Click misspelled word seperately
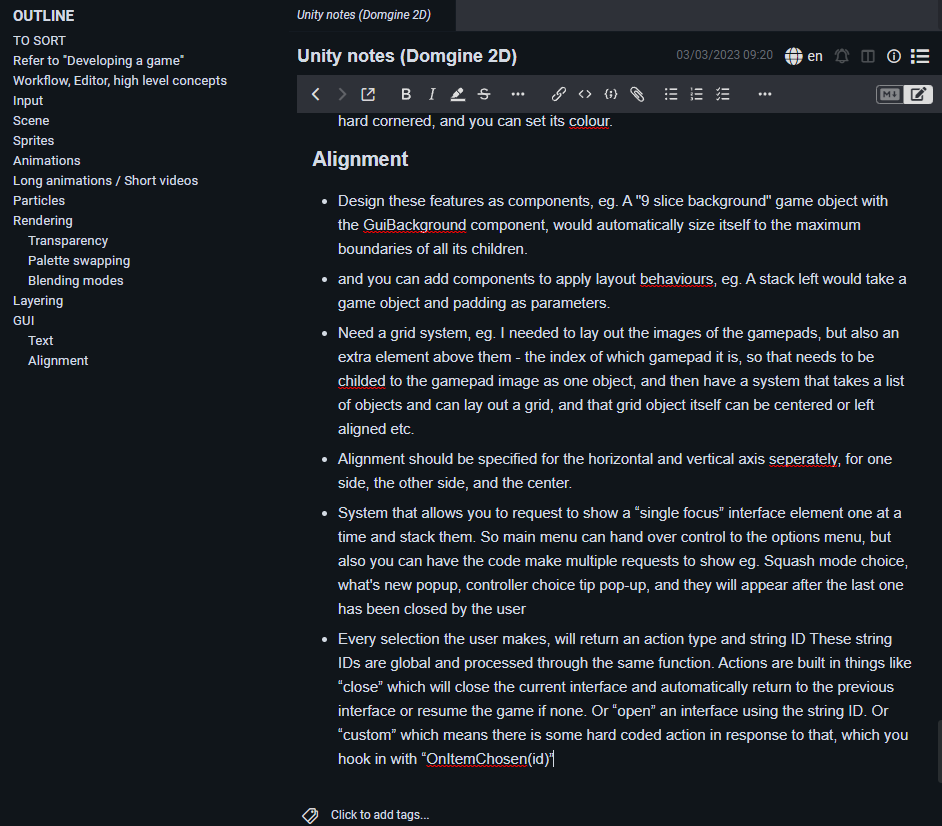 click(803, 459)
